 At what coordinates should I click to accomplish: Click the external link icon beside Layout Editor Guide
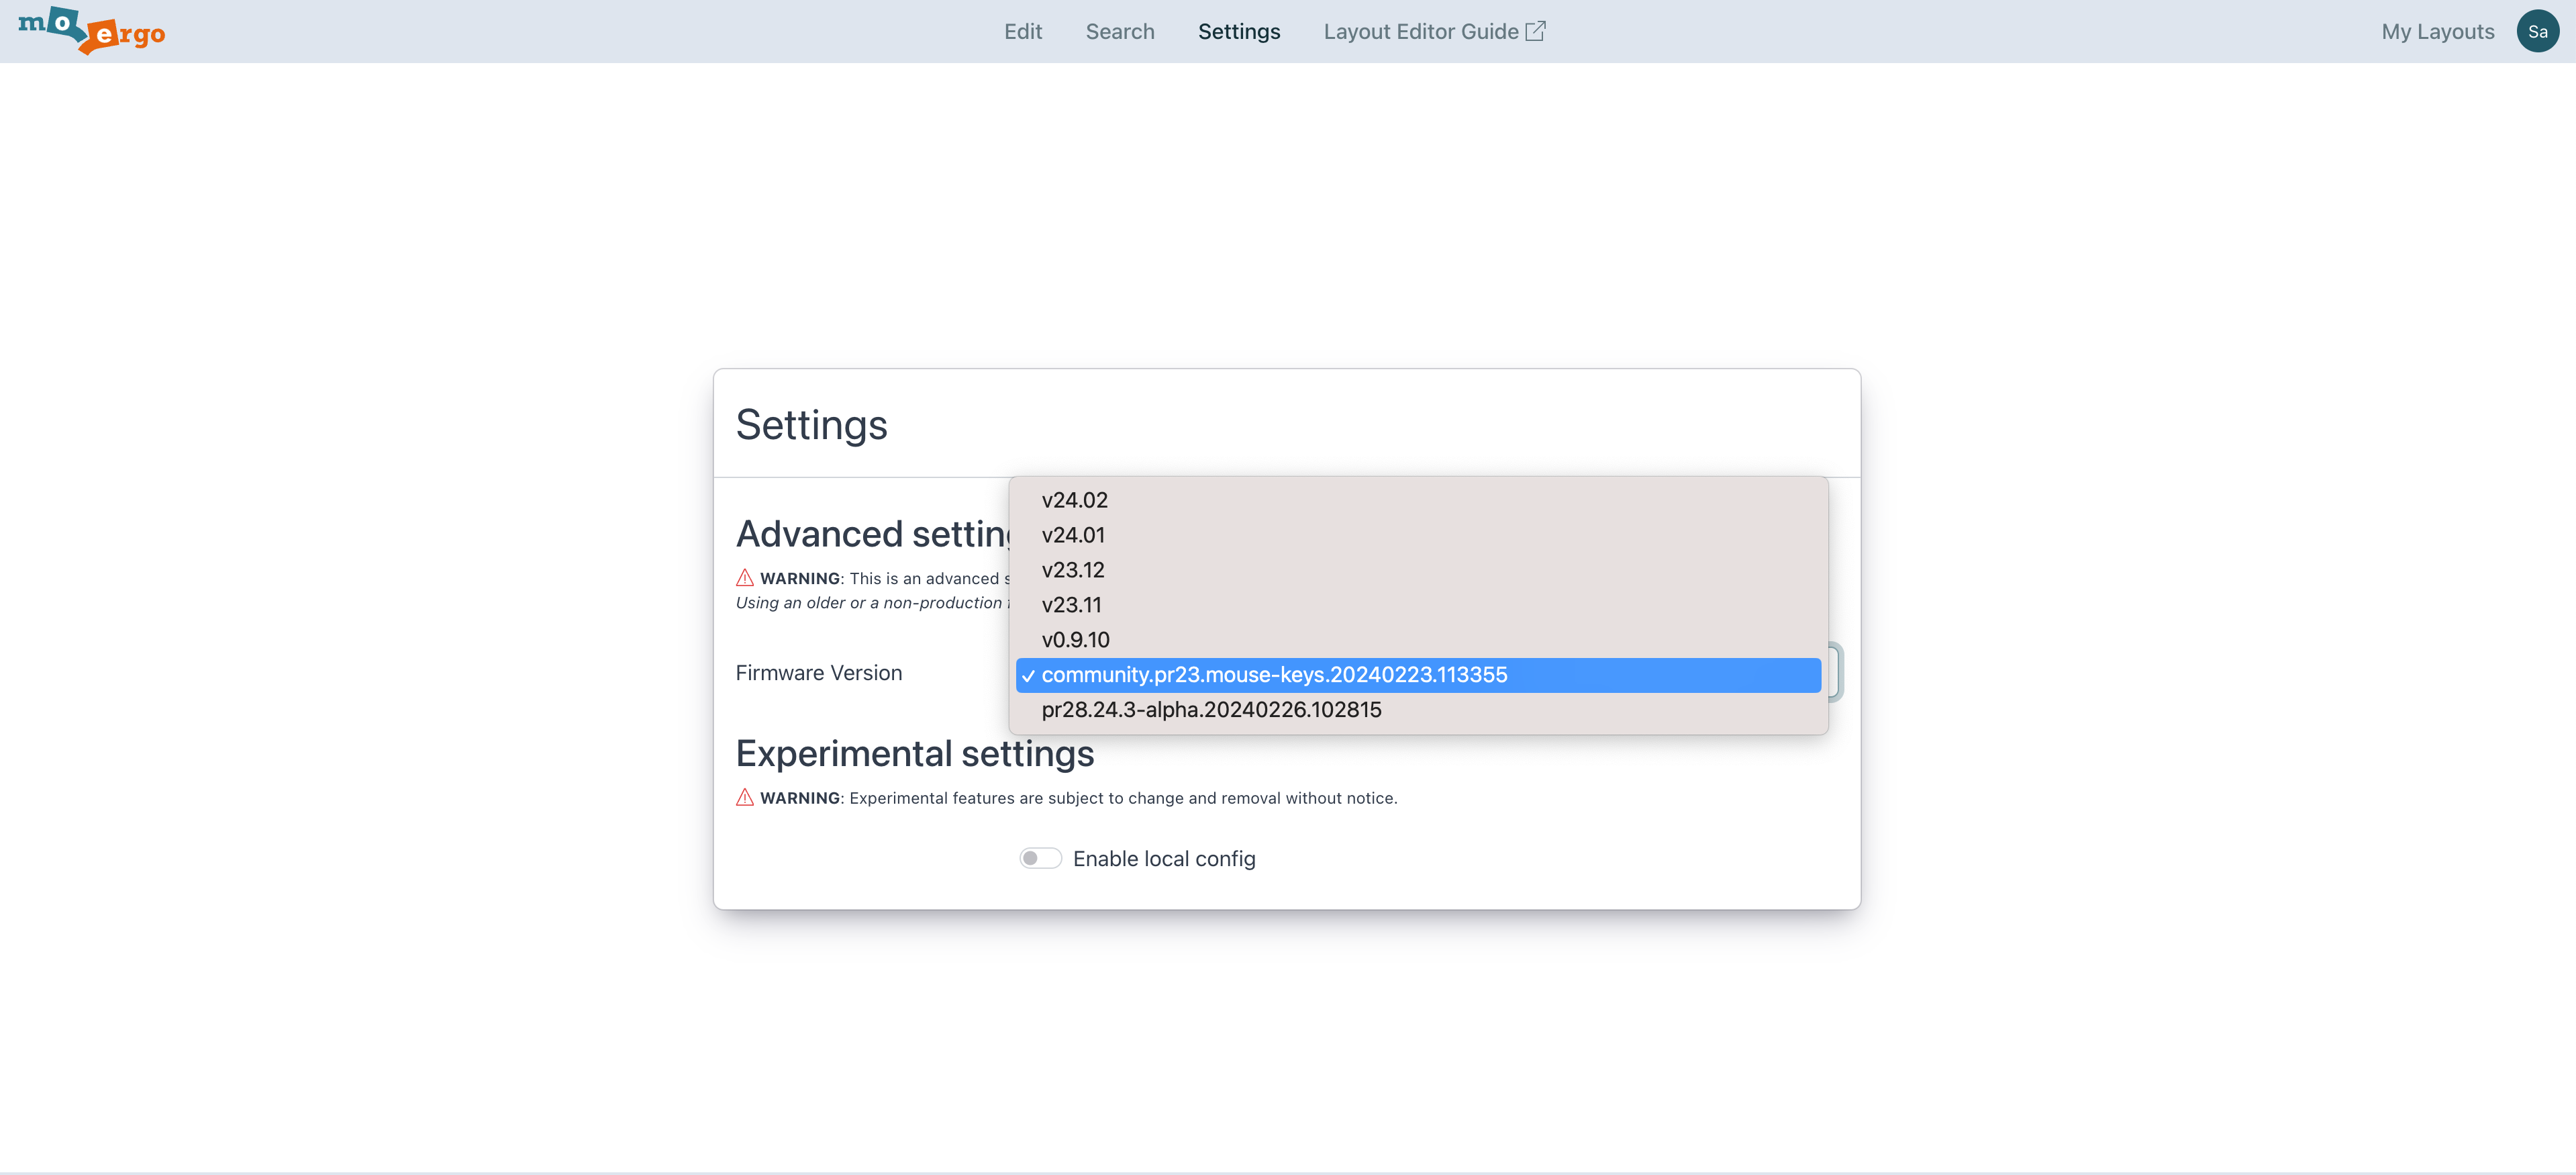point(1535,31)
